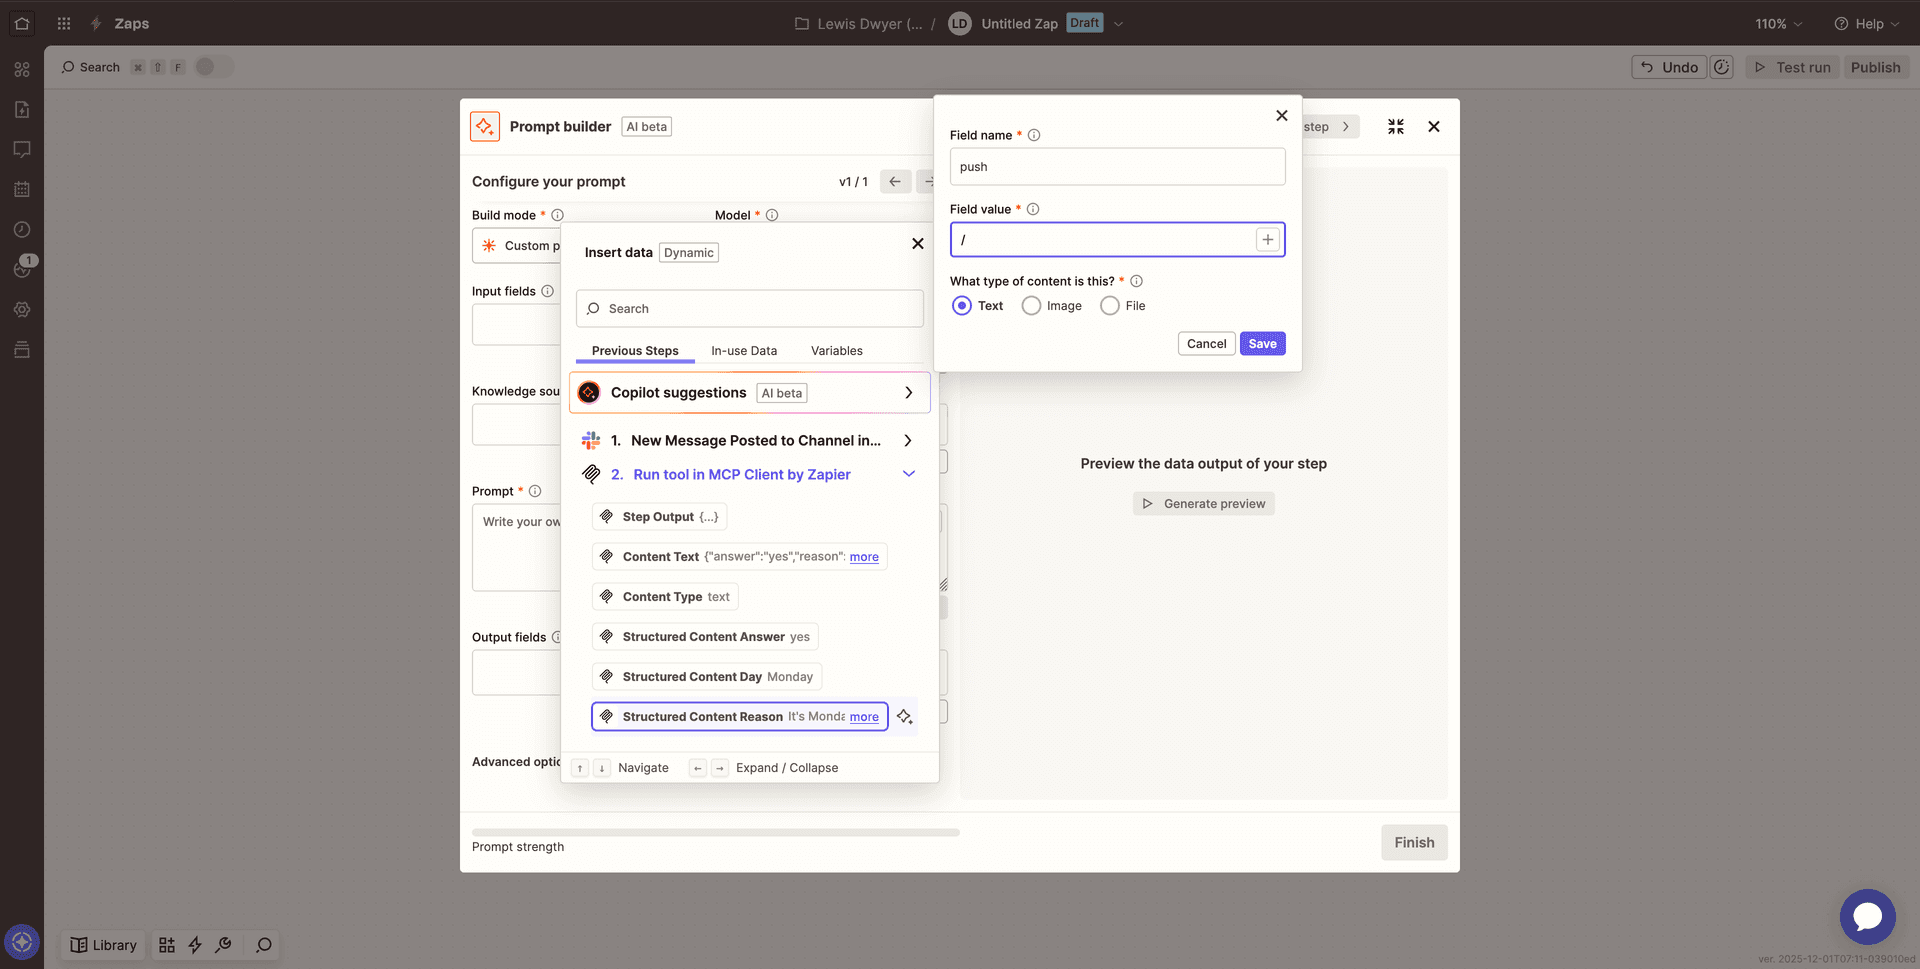Expand Copilot suggestions section
1920x969 pixels.
[908, 393]
